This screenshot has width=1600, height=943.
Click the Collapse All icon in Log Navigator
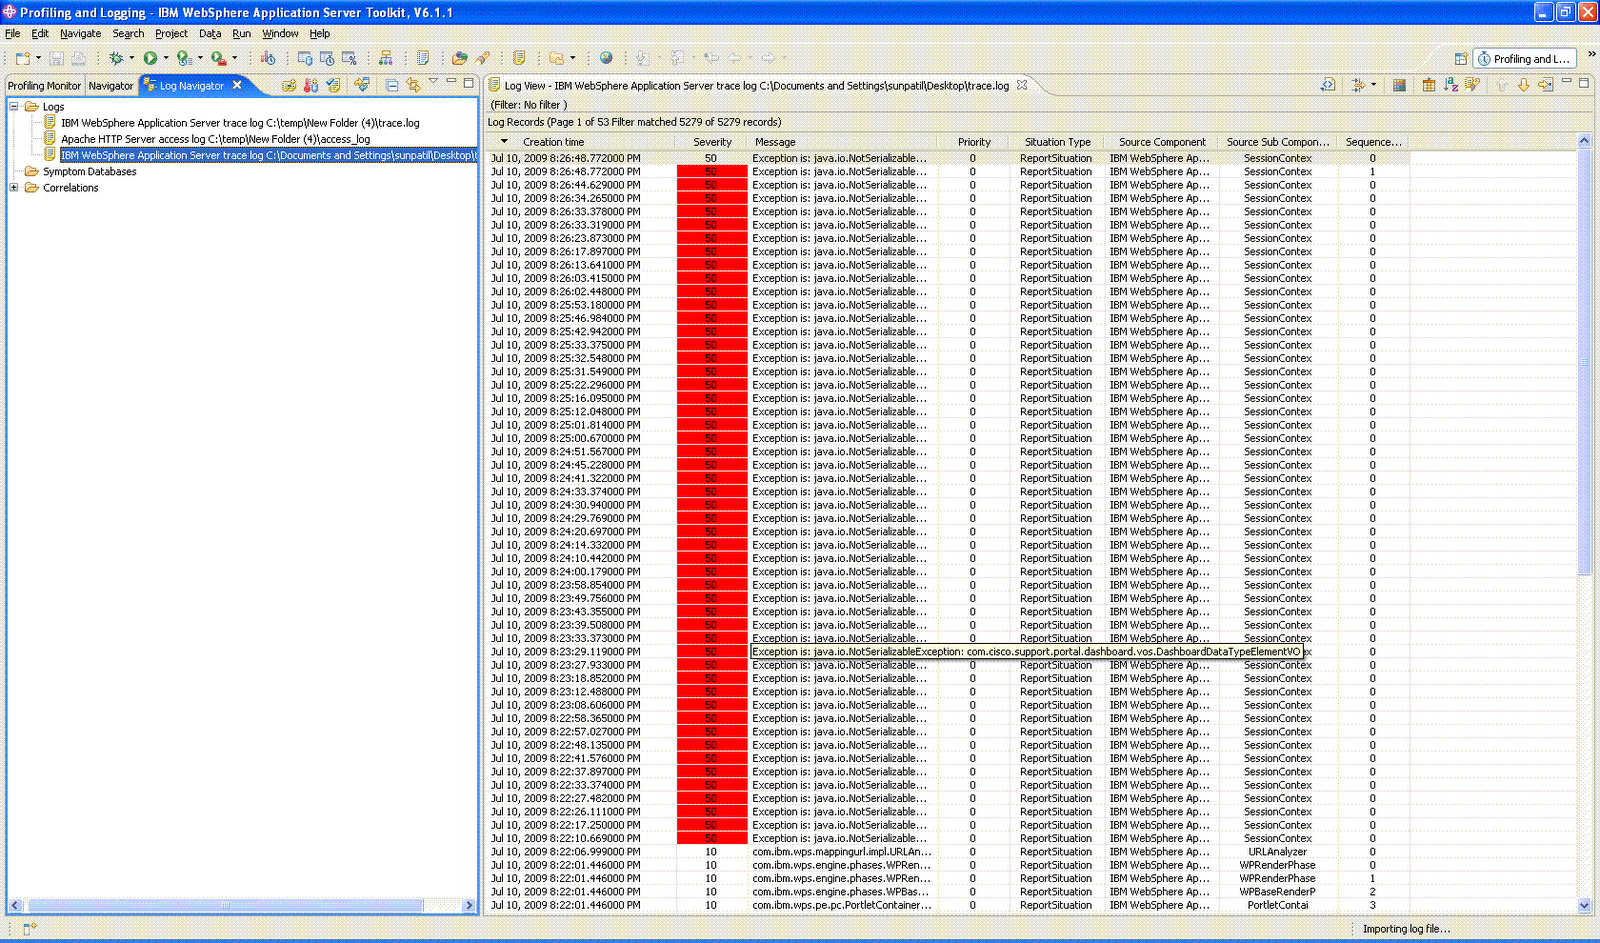tap(392, 85)
